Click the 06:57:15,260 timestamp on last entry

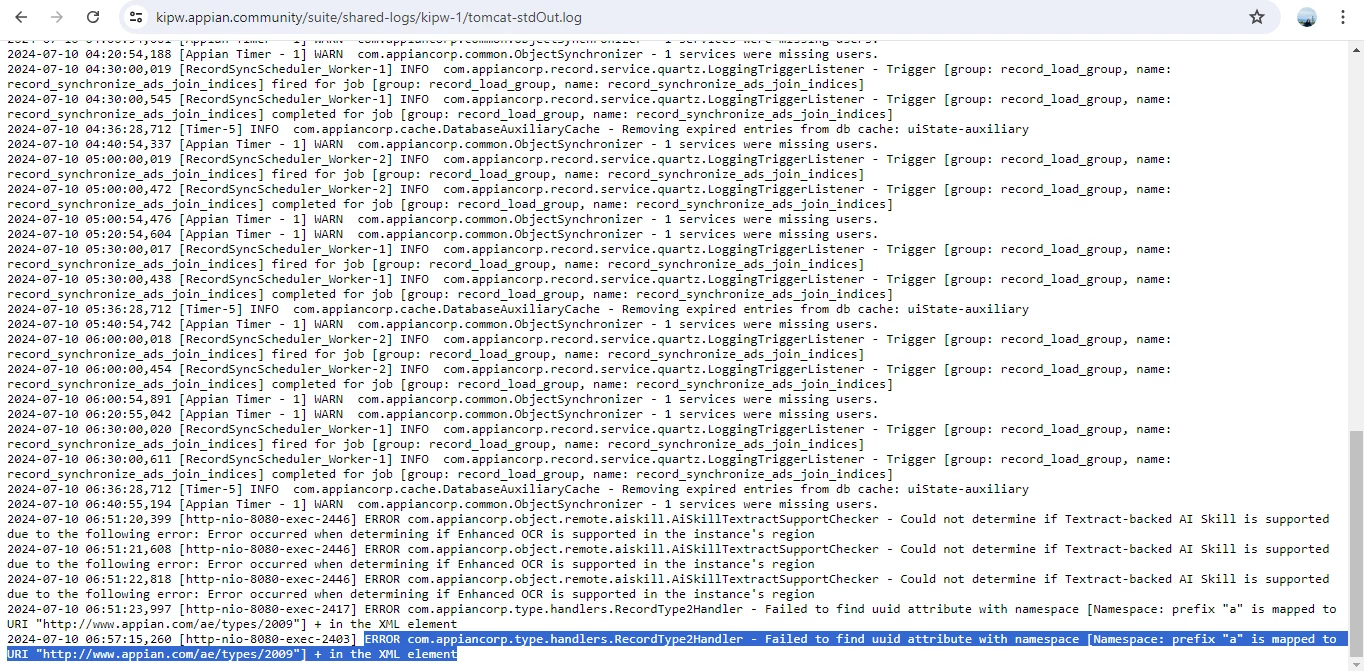(x=89, y=639)
